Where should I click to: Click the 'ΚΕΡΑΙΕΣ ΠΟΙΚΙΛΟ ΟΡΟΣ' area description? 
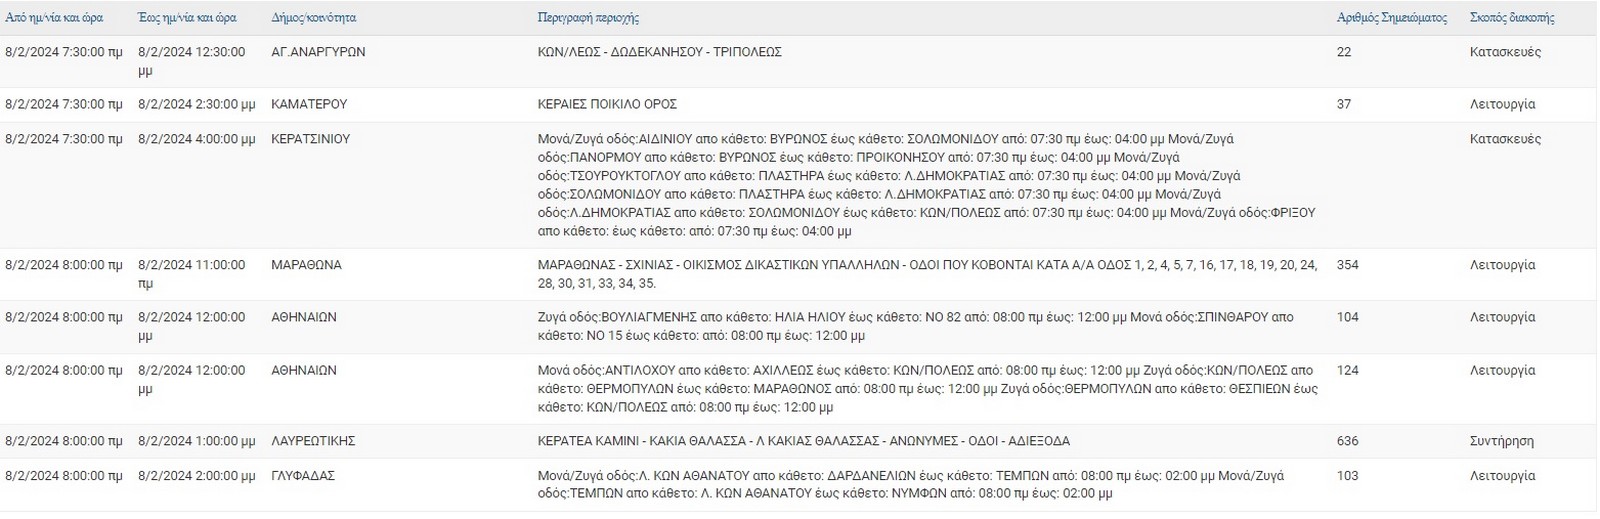pos(607,104)
